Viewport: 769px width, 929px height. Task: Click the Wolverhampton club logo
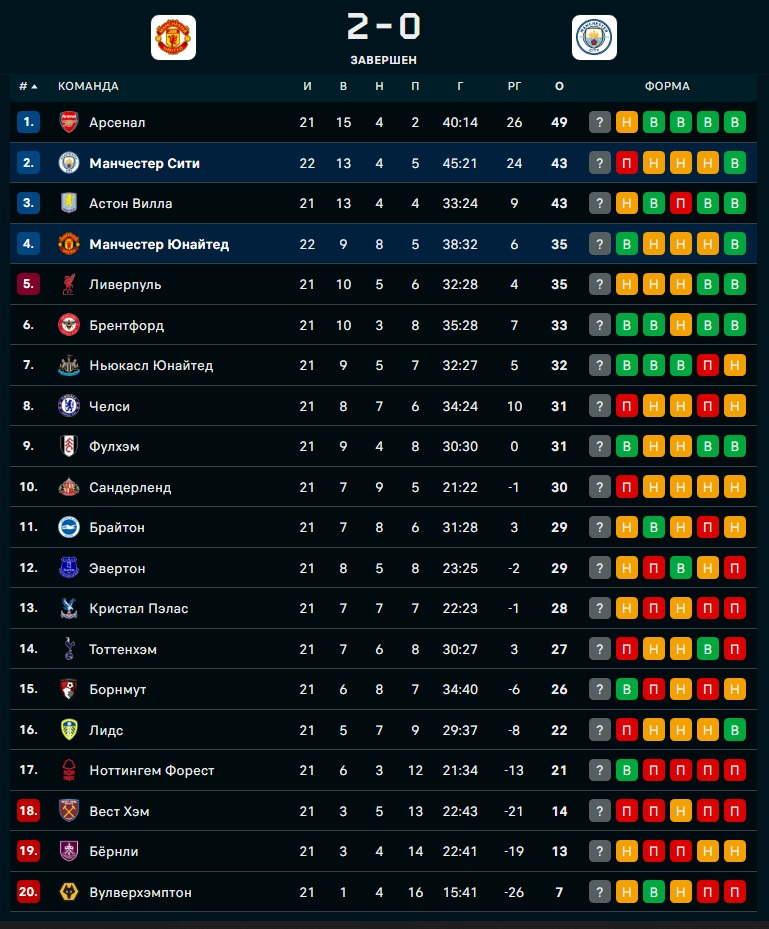(69, 892)
